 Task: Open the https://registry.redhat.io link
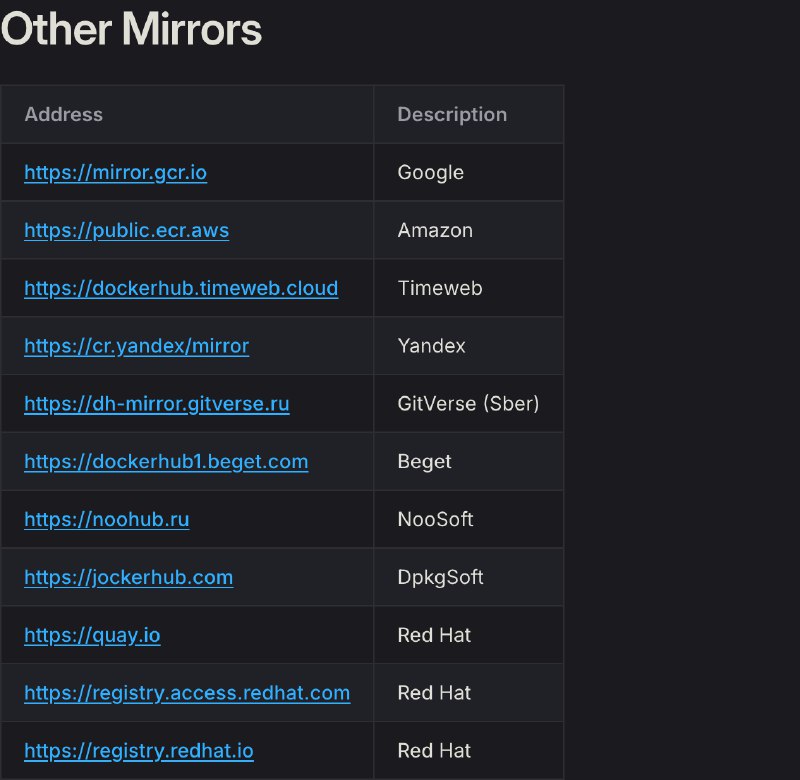pyautogui.click(x=138, y=751)
